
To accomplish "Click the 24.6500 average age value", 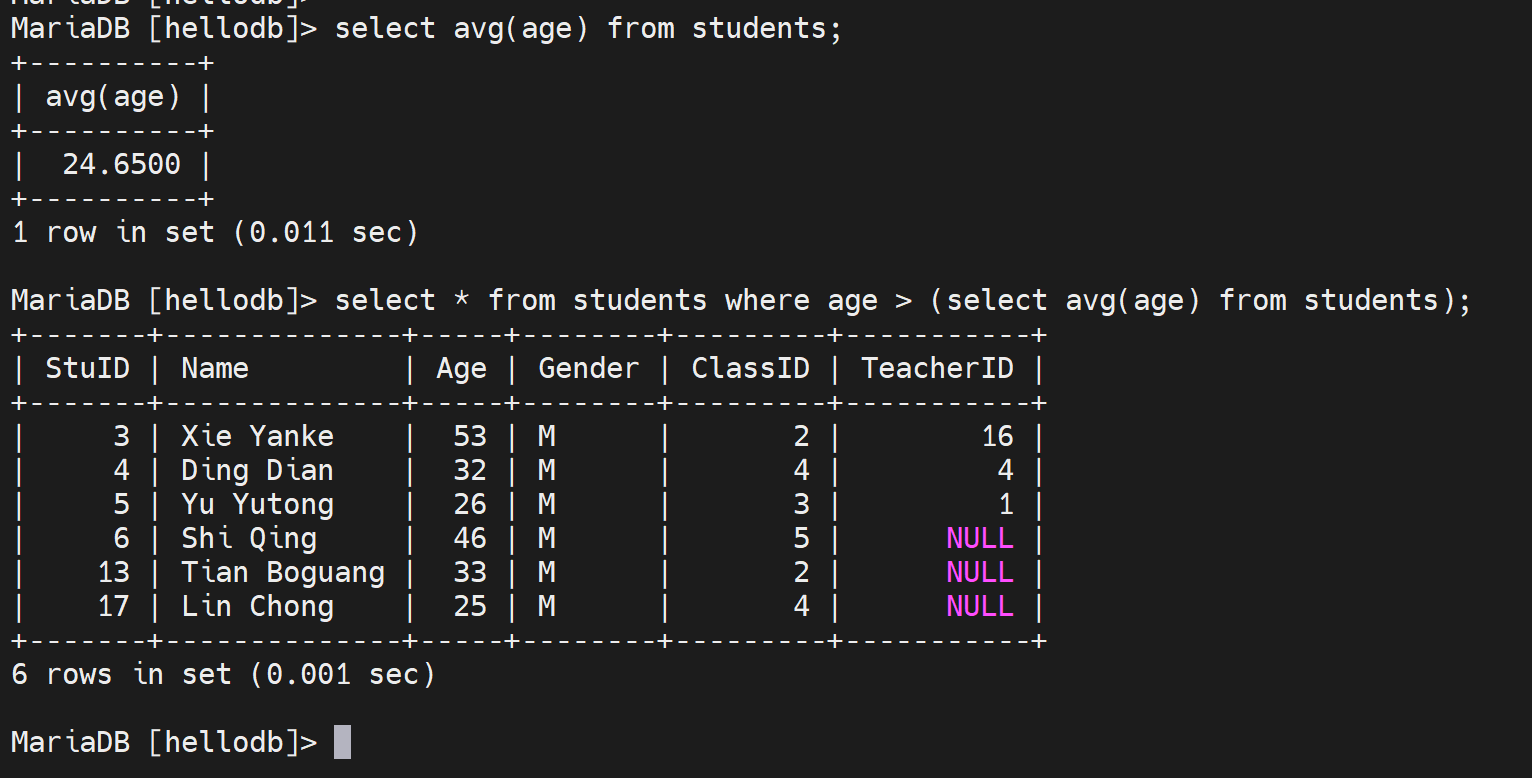I will click(x=121, y=164).
